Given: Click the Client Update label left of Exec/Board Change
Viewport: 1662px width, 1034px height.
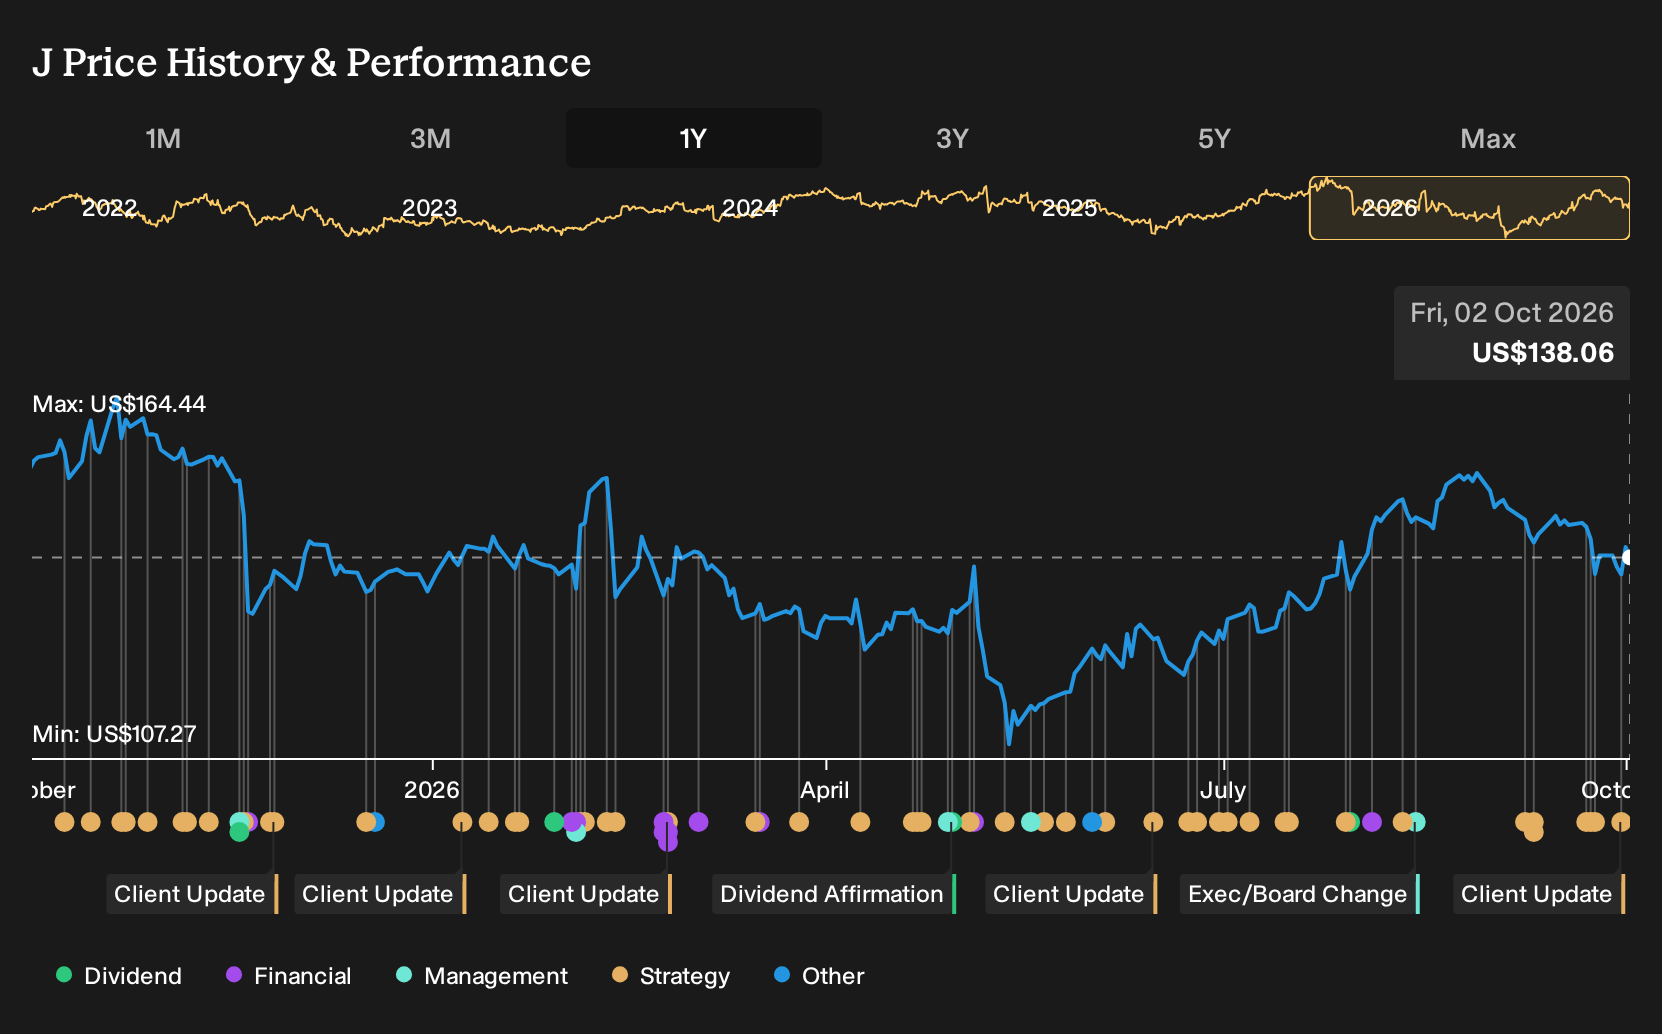Looking at the screenshot, I should [1071, 894].
